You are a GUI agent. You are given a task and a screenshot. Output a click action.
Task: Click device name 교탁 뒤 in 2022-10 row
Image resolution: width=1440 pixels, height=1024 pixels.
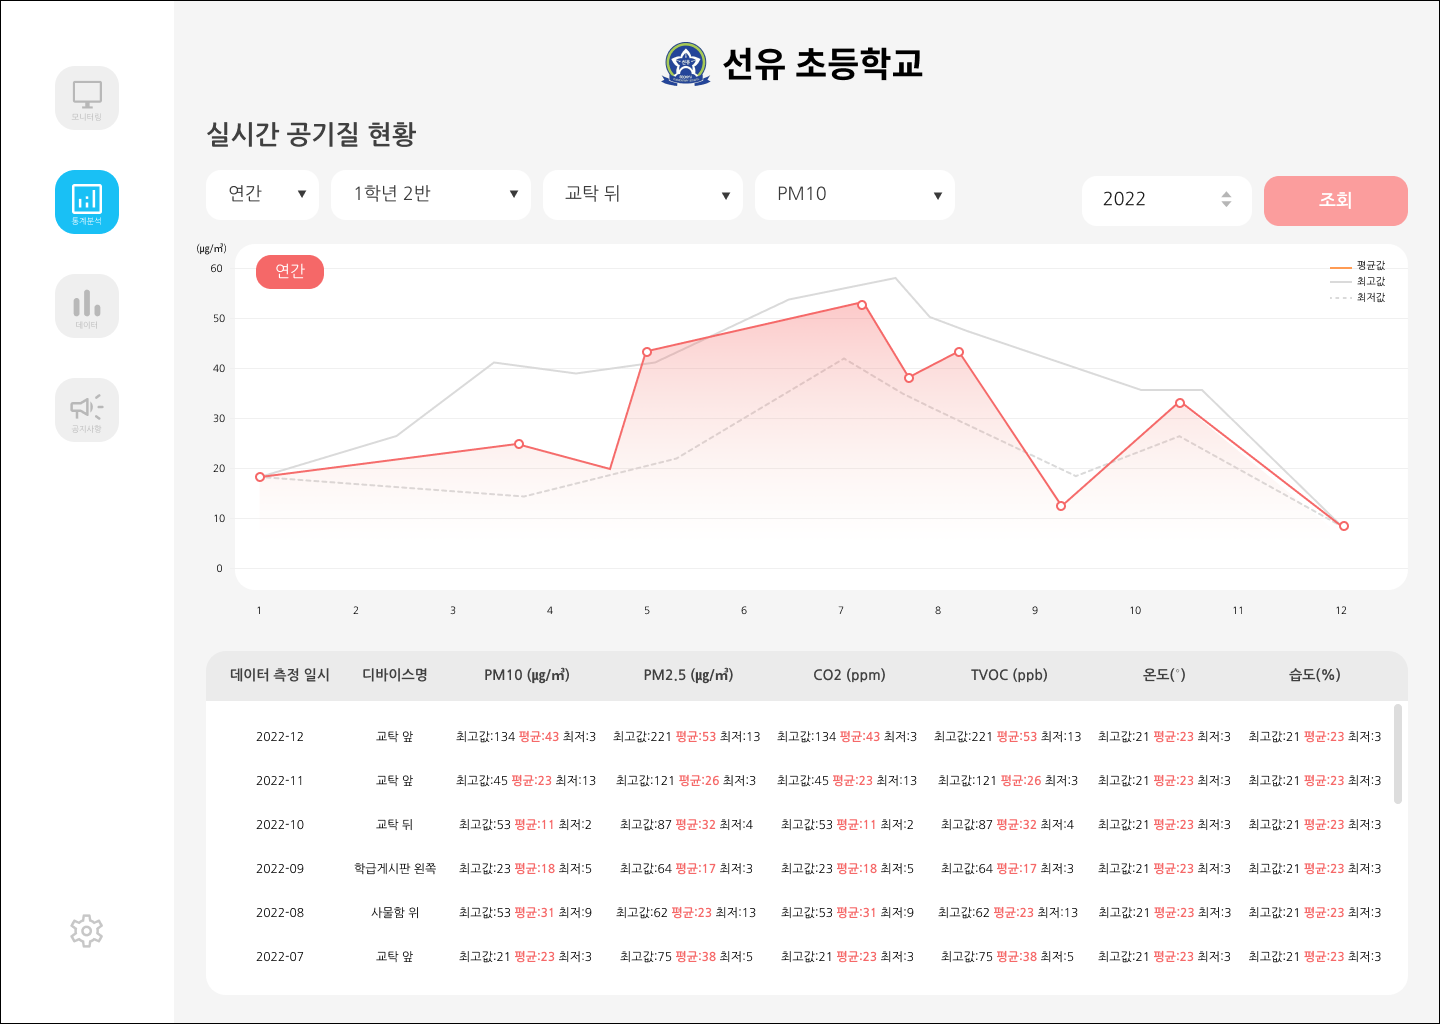(394, 825)
